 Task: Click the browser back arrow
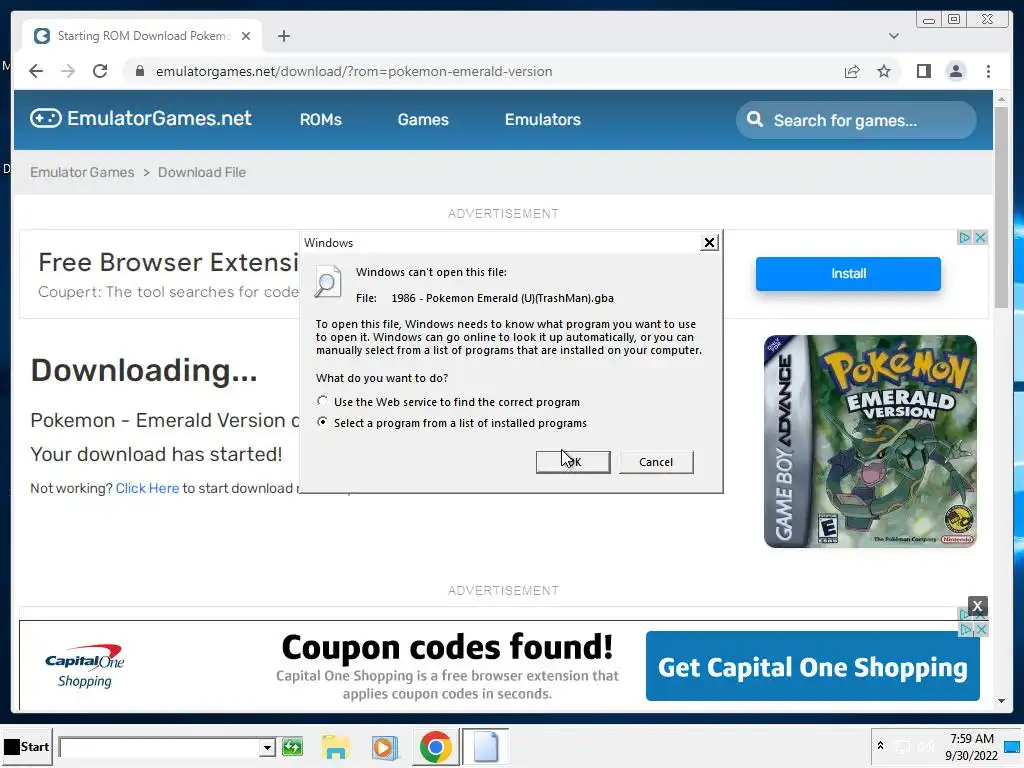pyautogui.click(x=36, y=71)
